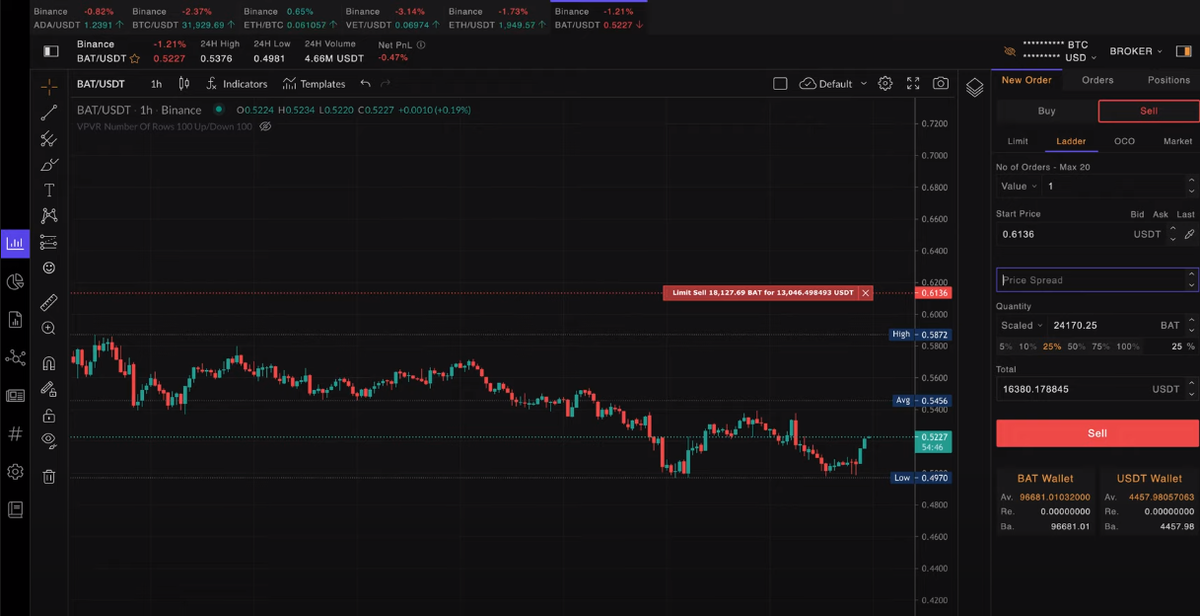Viewport: 1200px width, 616px height.
Task: Hide all drawings with the eye toggle
Action: click(48, 440)
